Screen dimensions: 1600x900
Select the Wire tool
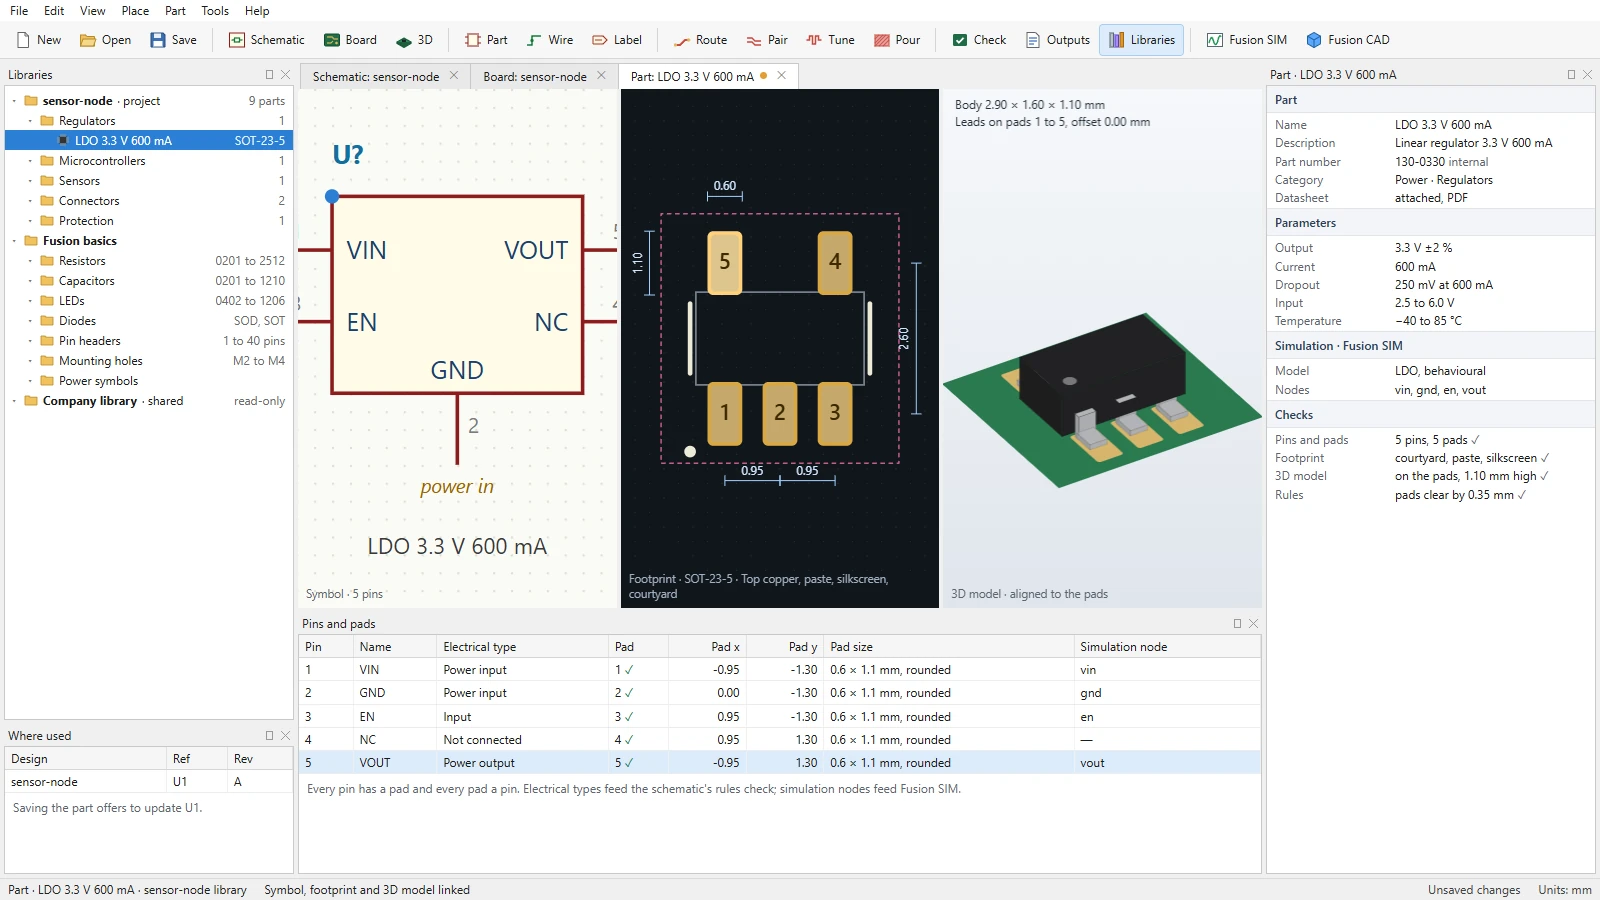click(x=550, y=40)
